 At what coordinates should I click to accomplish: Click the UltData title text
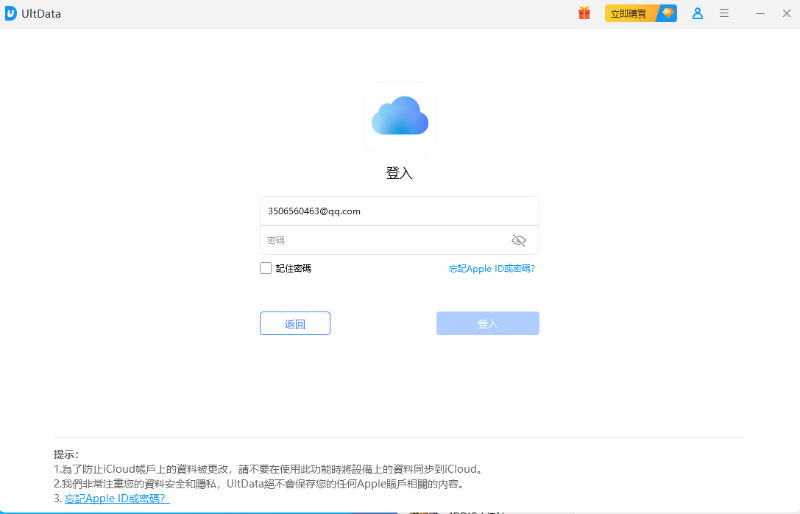[41, 13]
